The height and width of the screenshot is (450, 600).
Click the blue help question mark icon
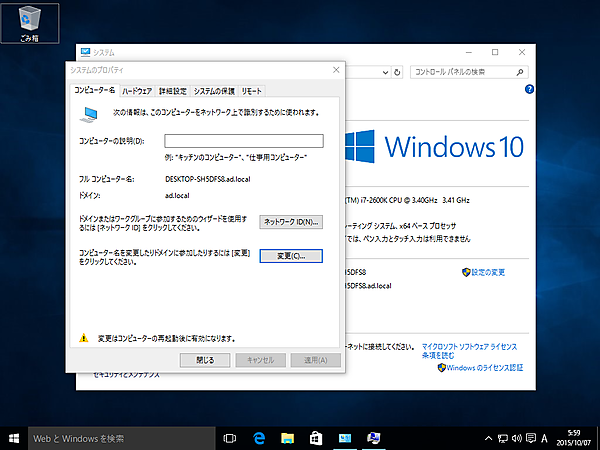pyautogui.click(x=529, y=89)
